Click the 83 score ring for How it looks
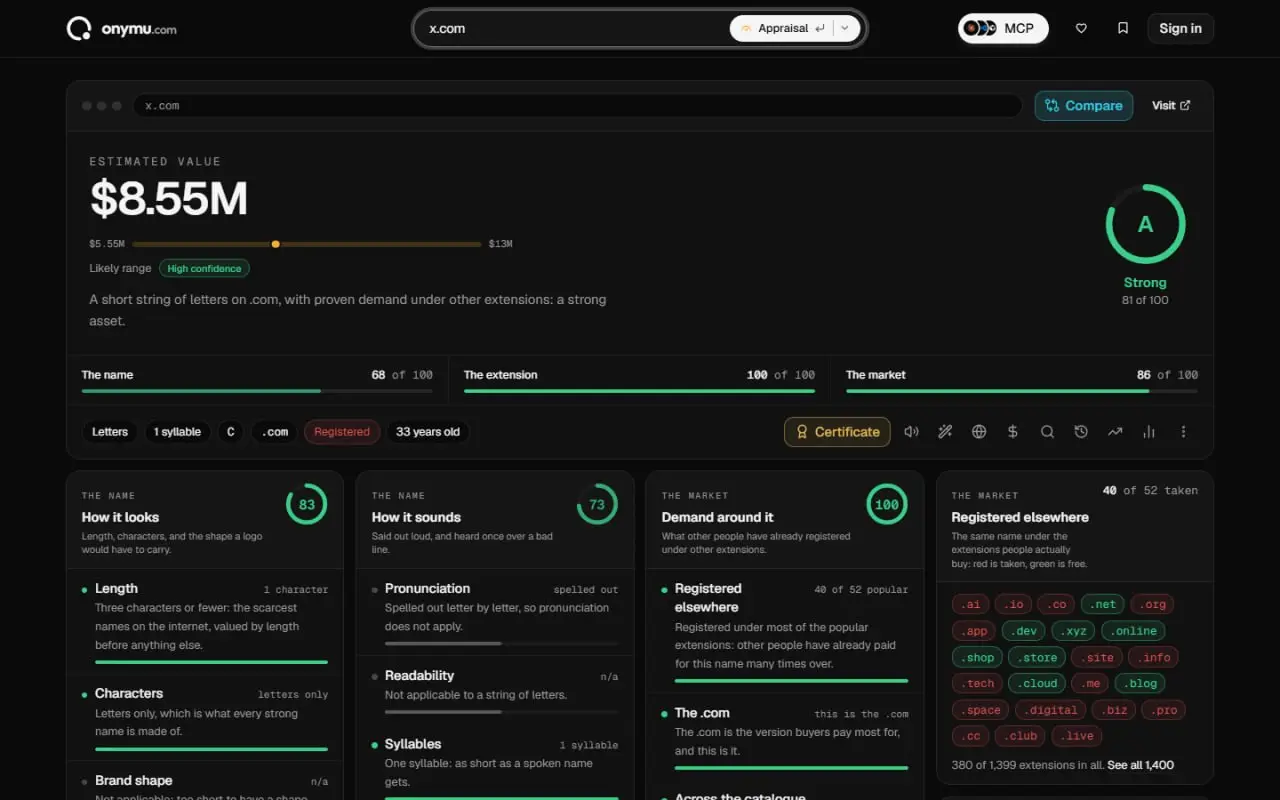Screen dimensions: 1280x800 (x=306, y=505)
